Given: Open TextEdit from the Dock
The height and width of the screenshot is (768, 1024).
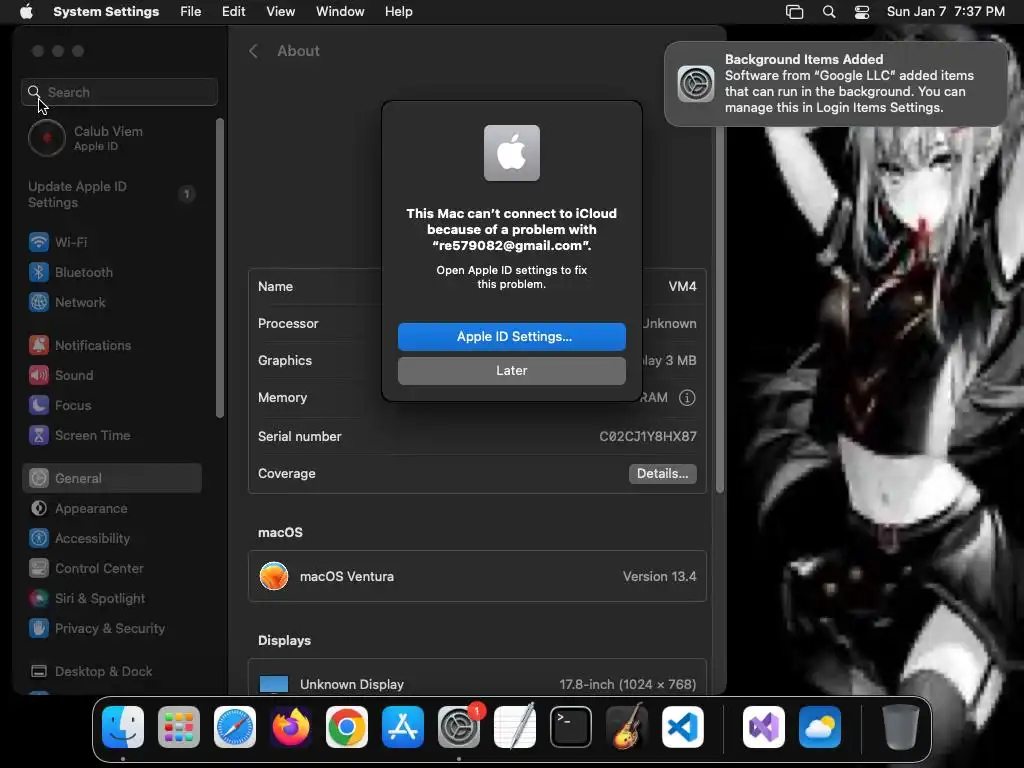Looking at the screenshot, I should (515, 727).
